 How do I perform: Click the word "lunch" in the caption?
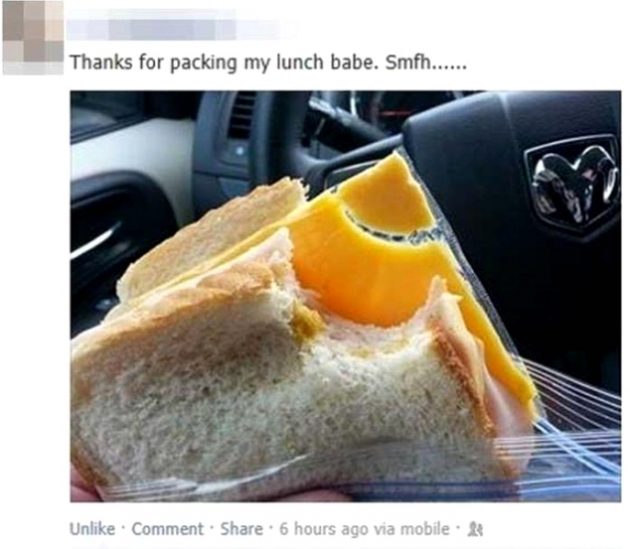pos(300,62)
